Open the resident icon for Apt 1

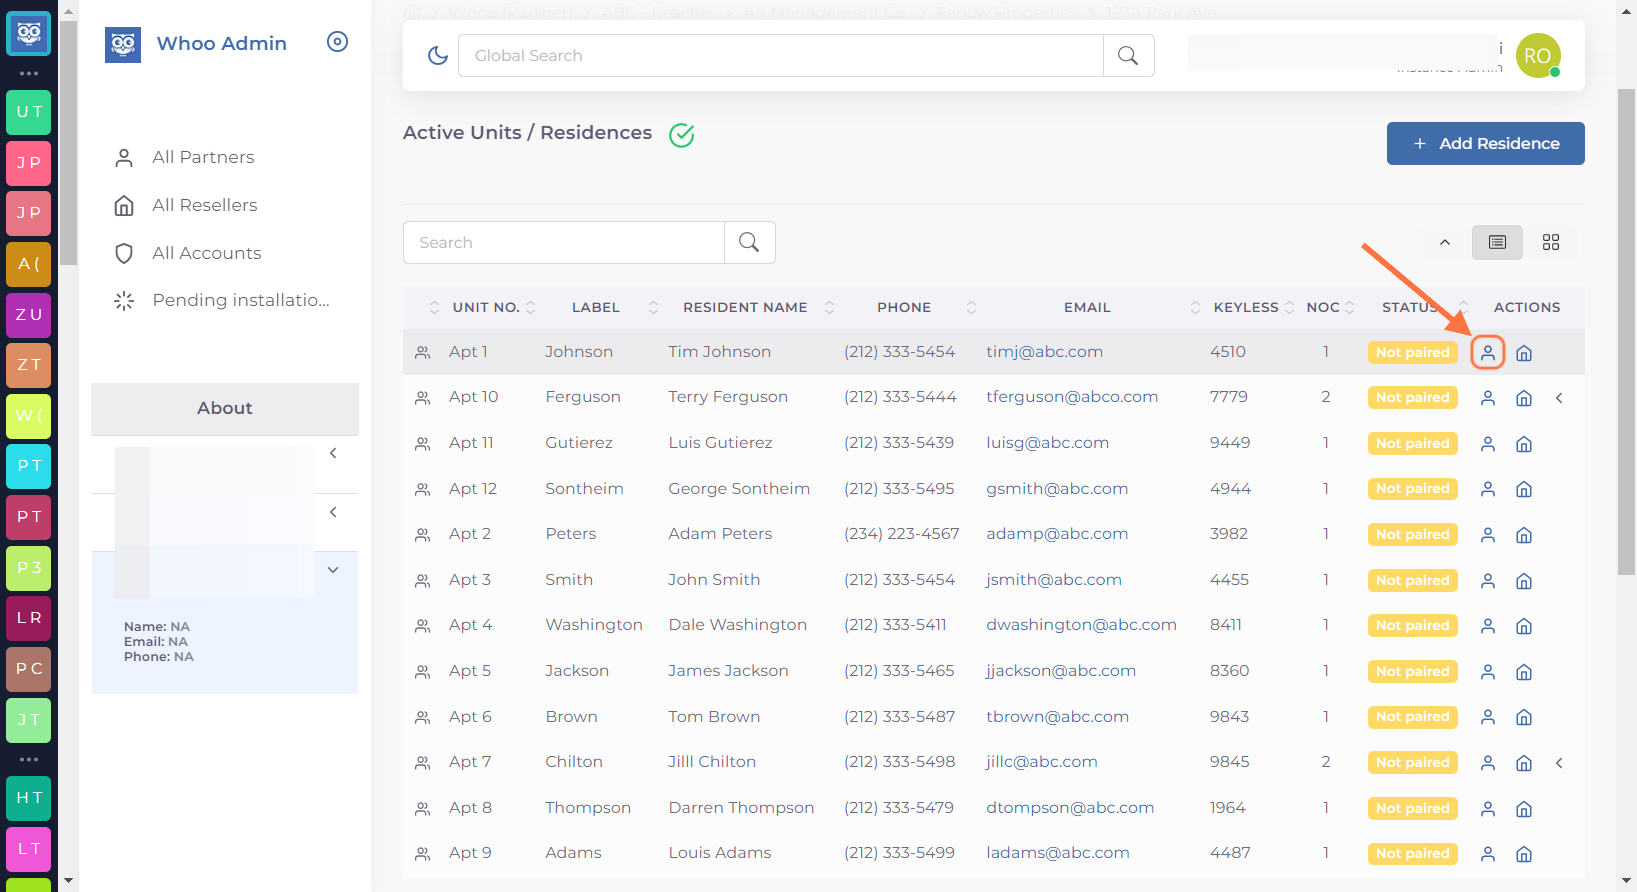(x=1488, y=353)
